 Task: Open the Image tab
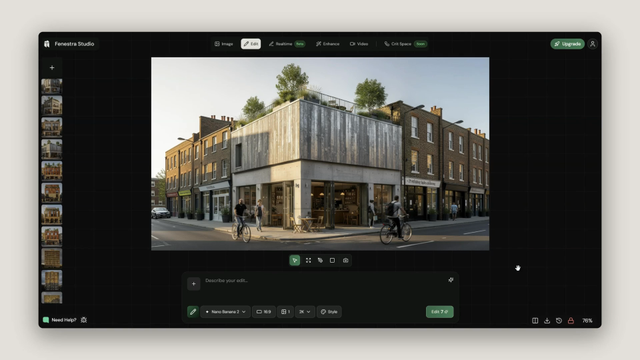pos(224,44)
